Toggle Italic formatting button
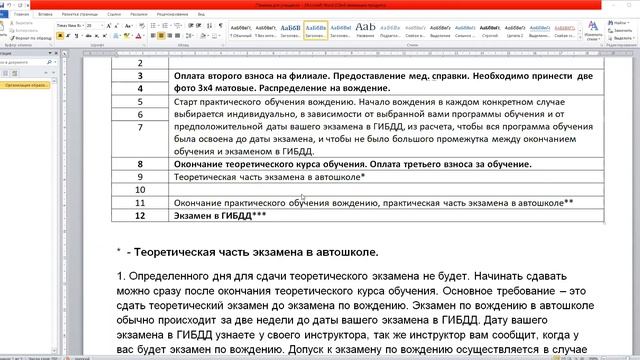The height and width of the screenshot is (360, 640). (x=68, y=36)
